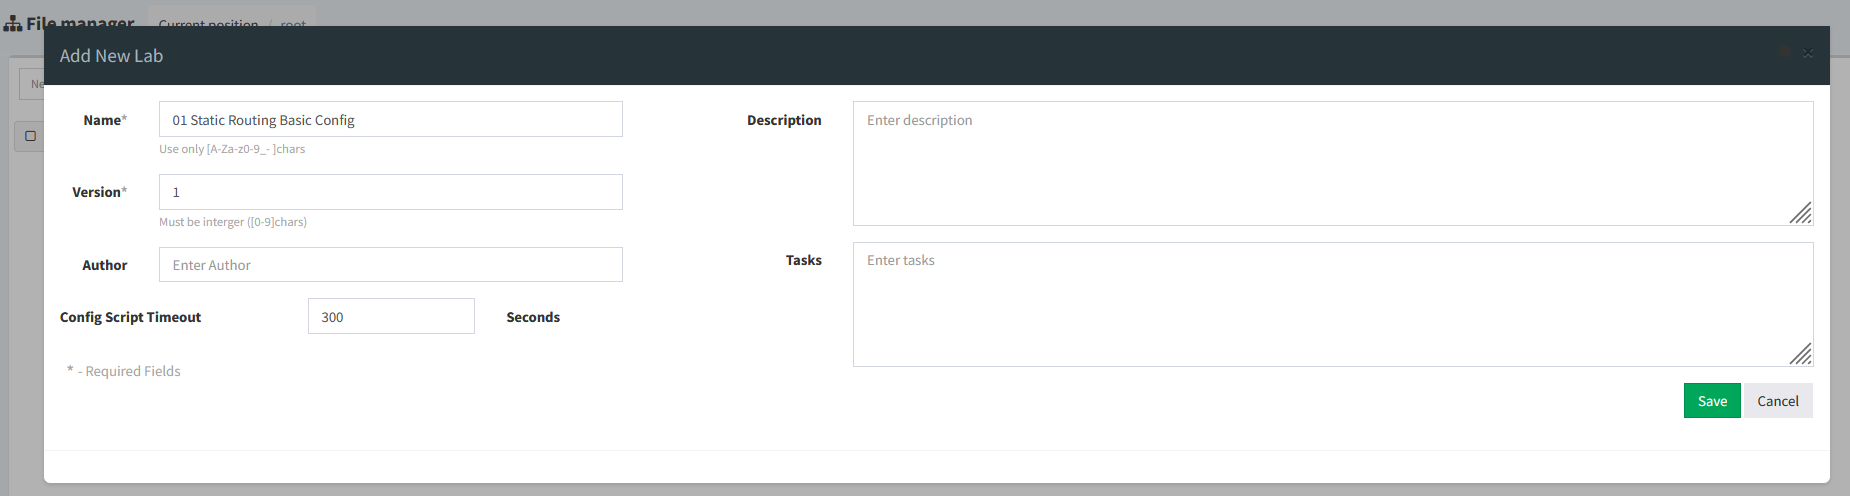Click the 'Author' field label
The width and height of the screenshot is (1850, 496).
tap(104, 265)
